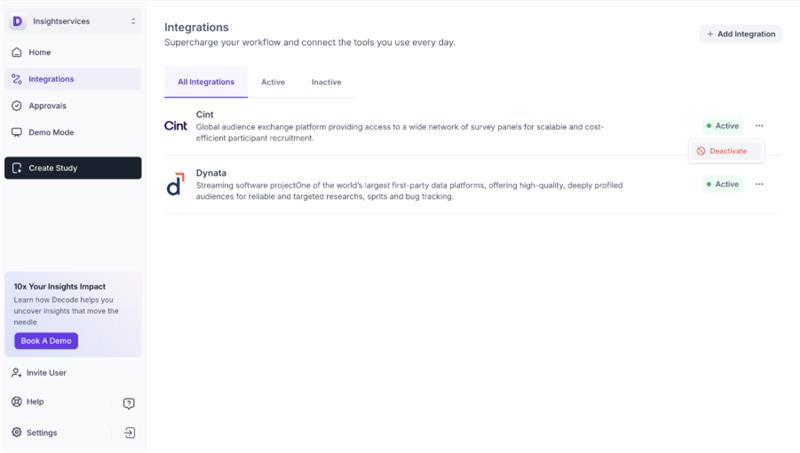
Task: Launch Demo Mode monitor icon
Action: click(x=17, y=132)
